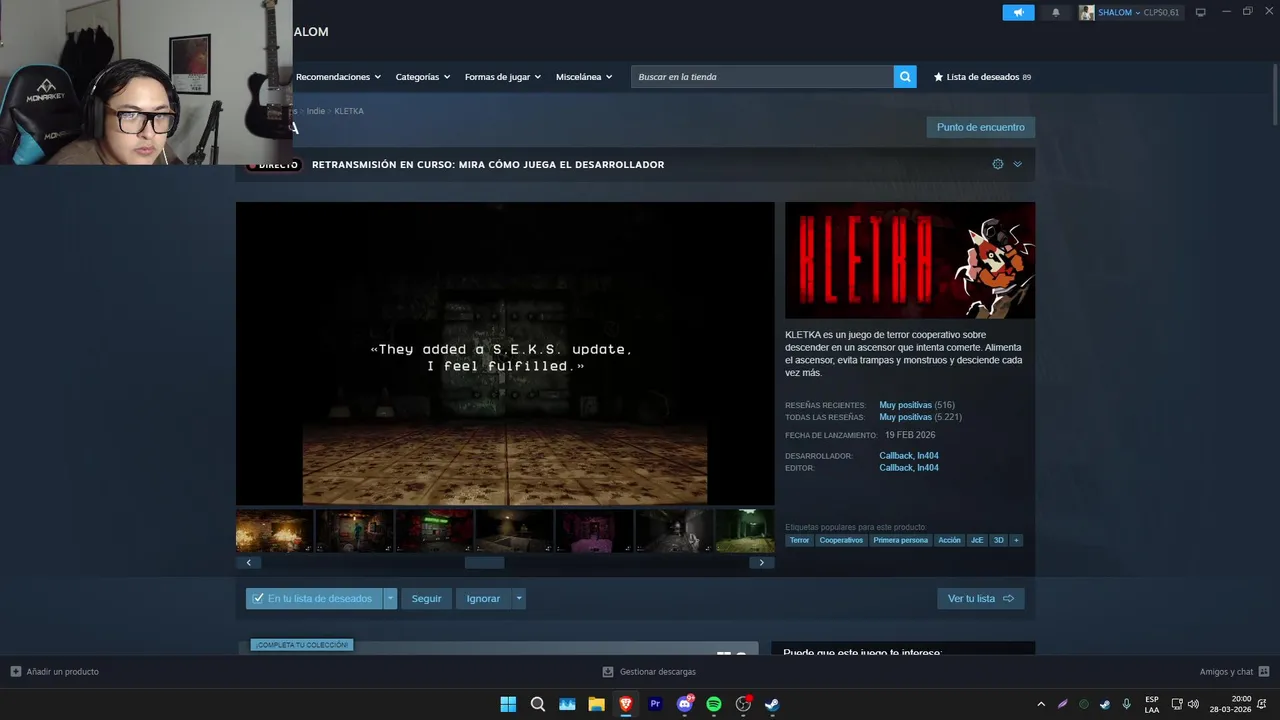The width and height of the screenshot is (1280, 720).
Task: Click the Seguir button
Action: click(x=426, y=599)
